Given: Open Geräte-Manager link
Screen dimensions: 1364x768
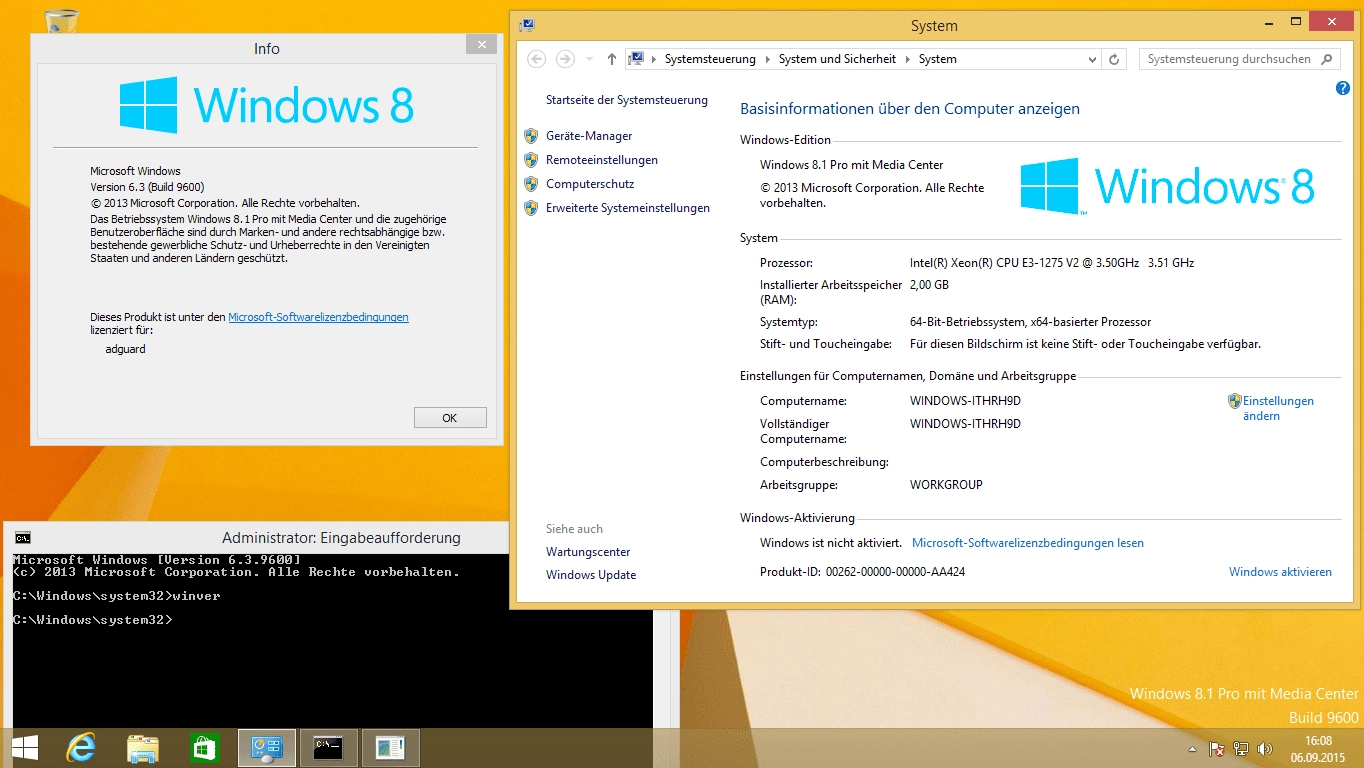Looking at the screenshot, I should point(589,136).
